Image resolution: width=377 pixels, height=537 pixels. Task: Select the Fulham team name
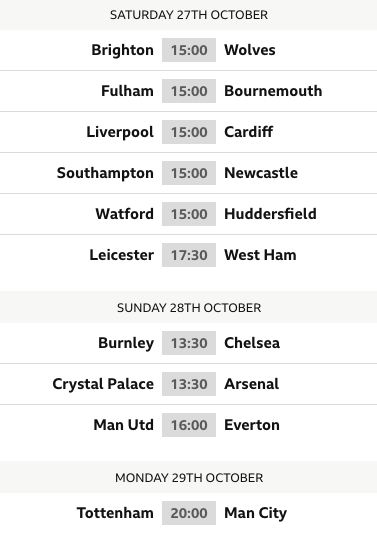coord(127,91)
